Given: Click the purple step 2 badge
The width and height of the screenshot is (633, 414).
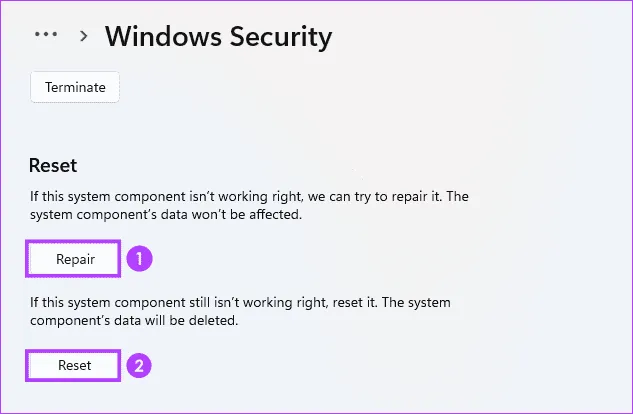Looking at the screenshot, I should point(141,365).
